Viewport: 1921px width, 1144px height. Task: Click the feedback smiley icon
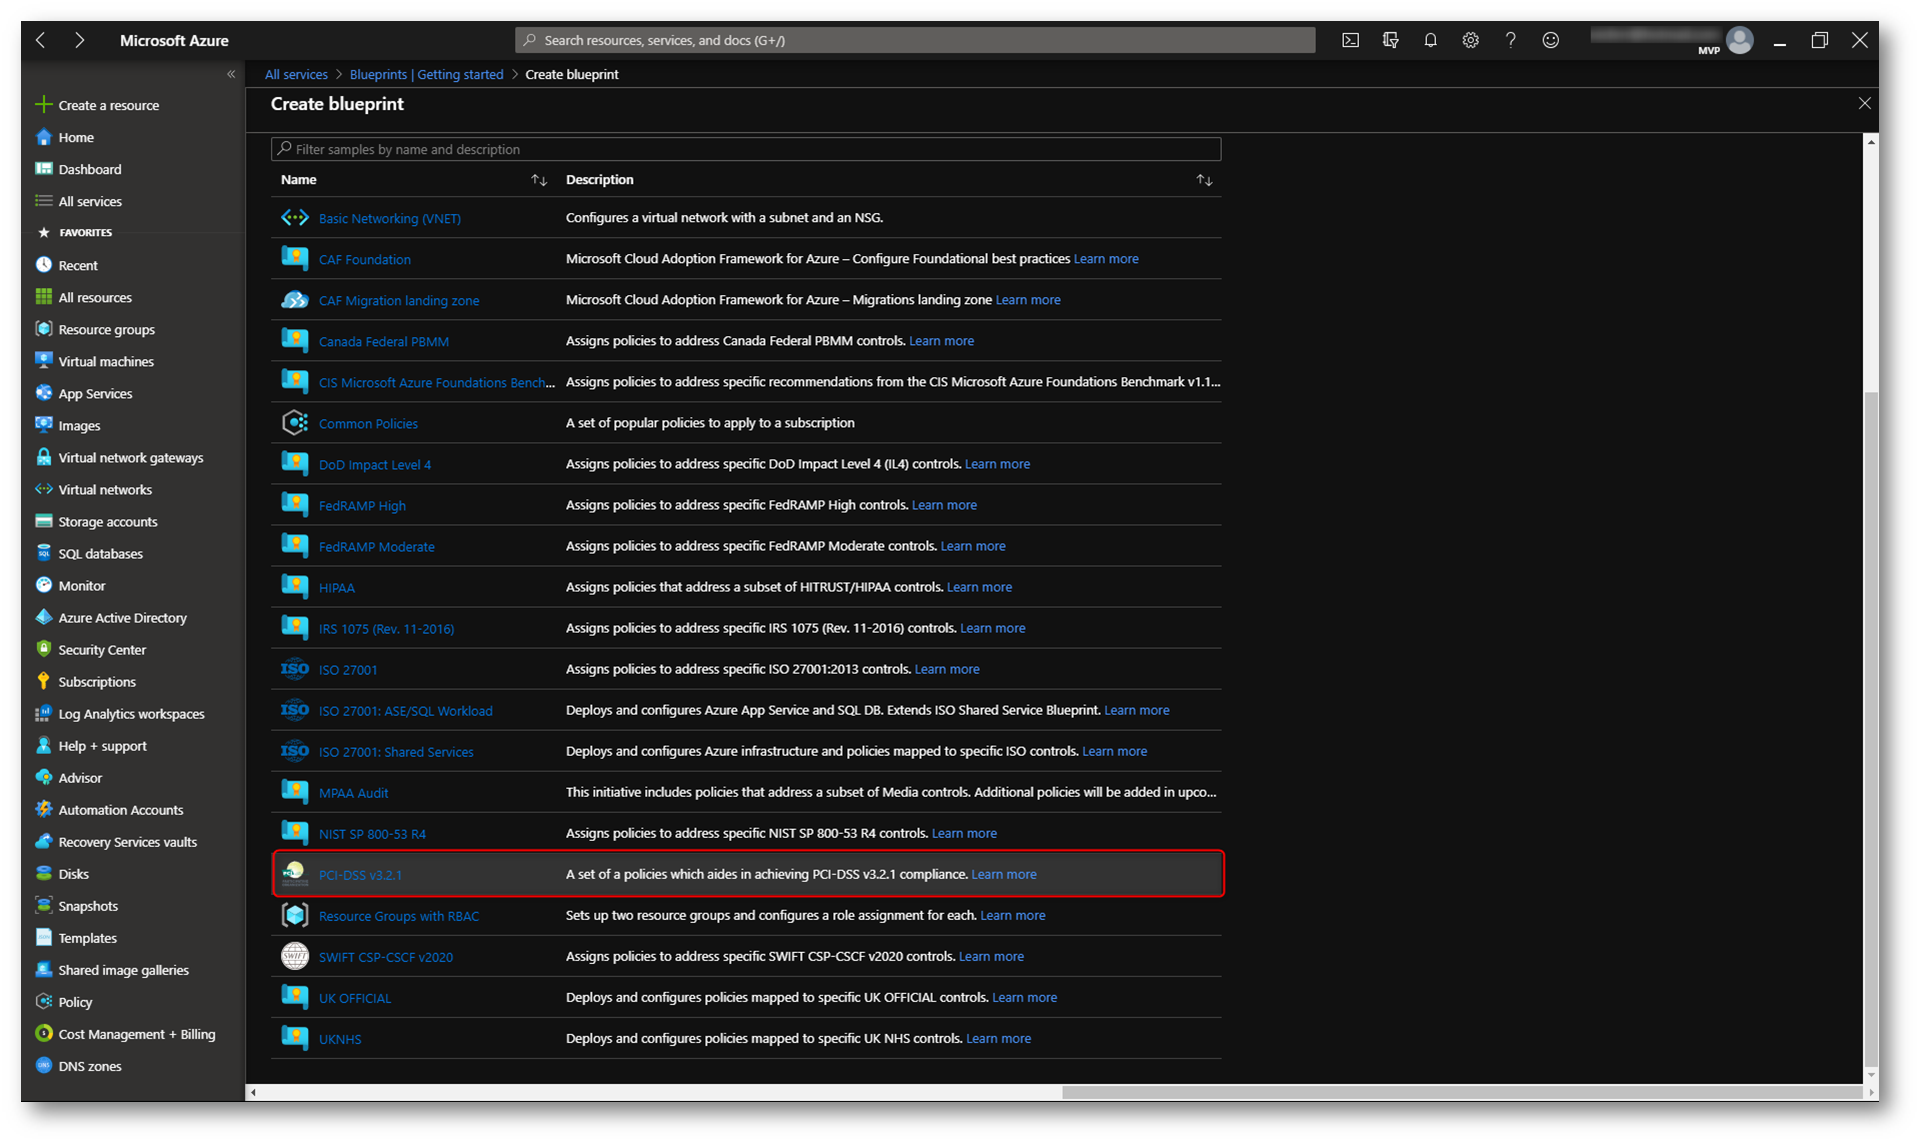(1550, 40)
